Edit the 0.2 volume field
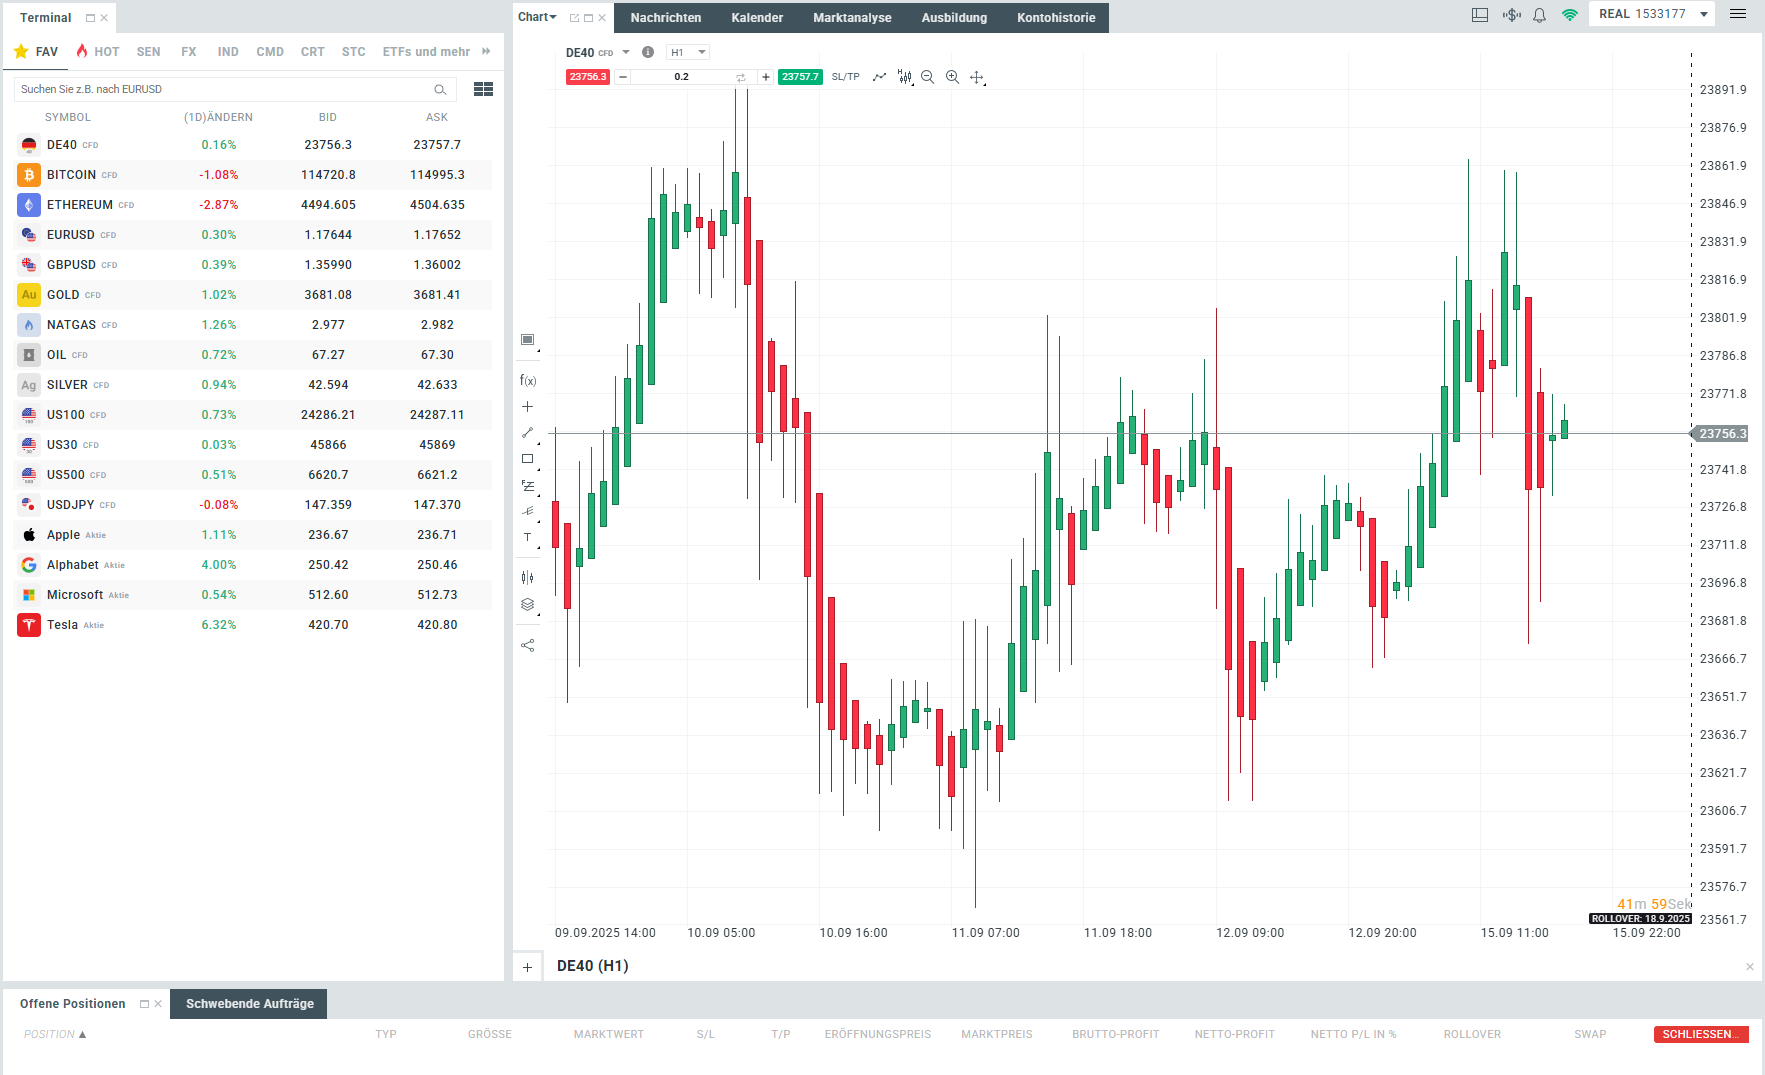1765x1075 pixels. (x=682, y=77)
